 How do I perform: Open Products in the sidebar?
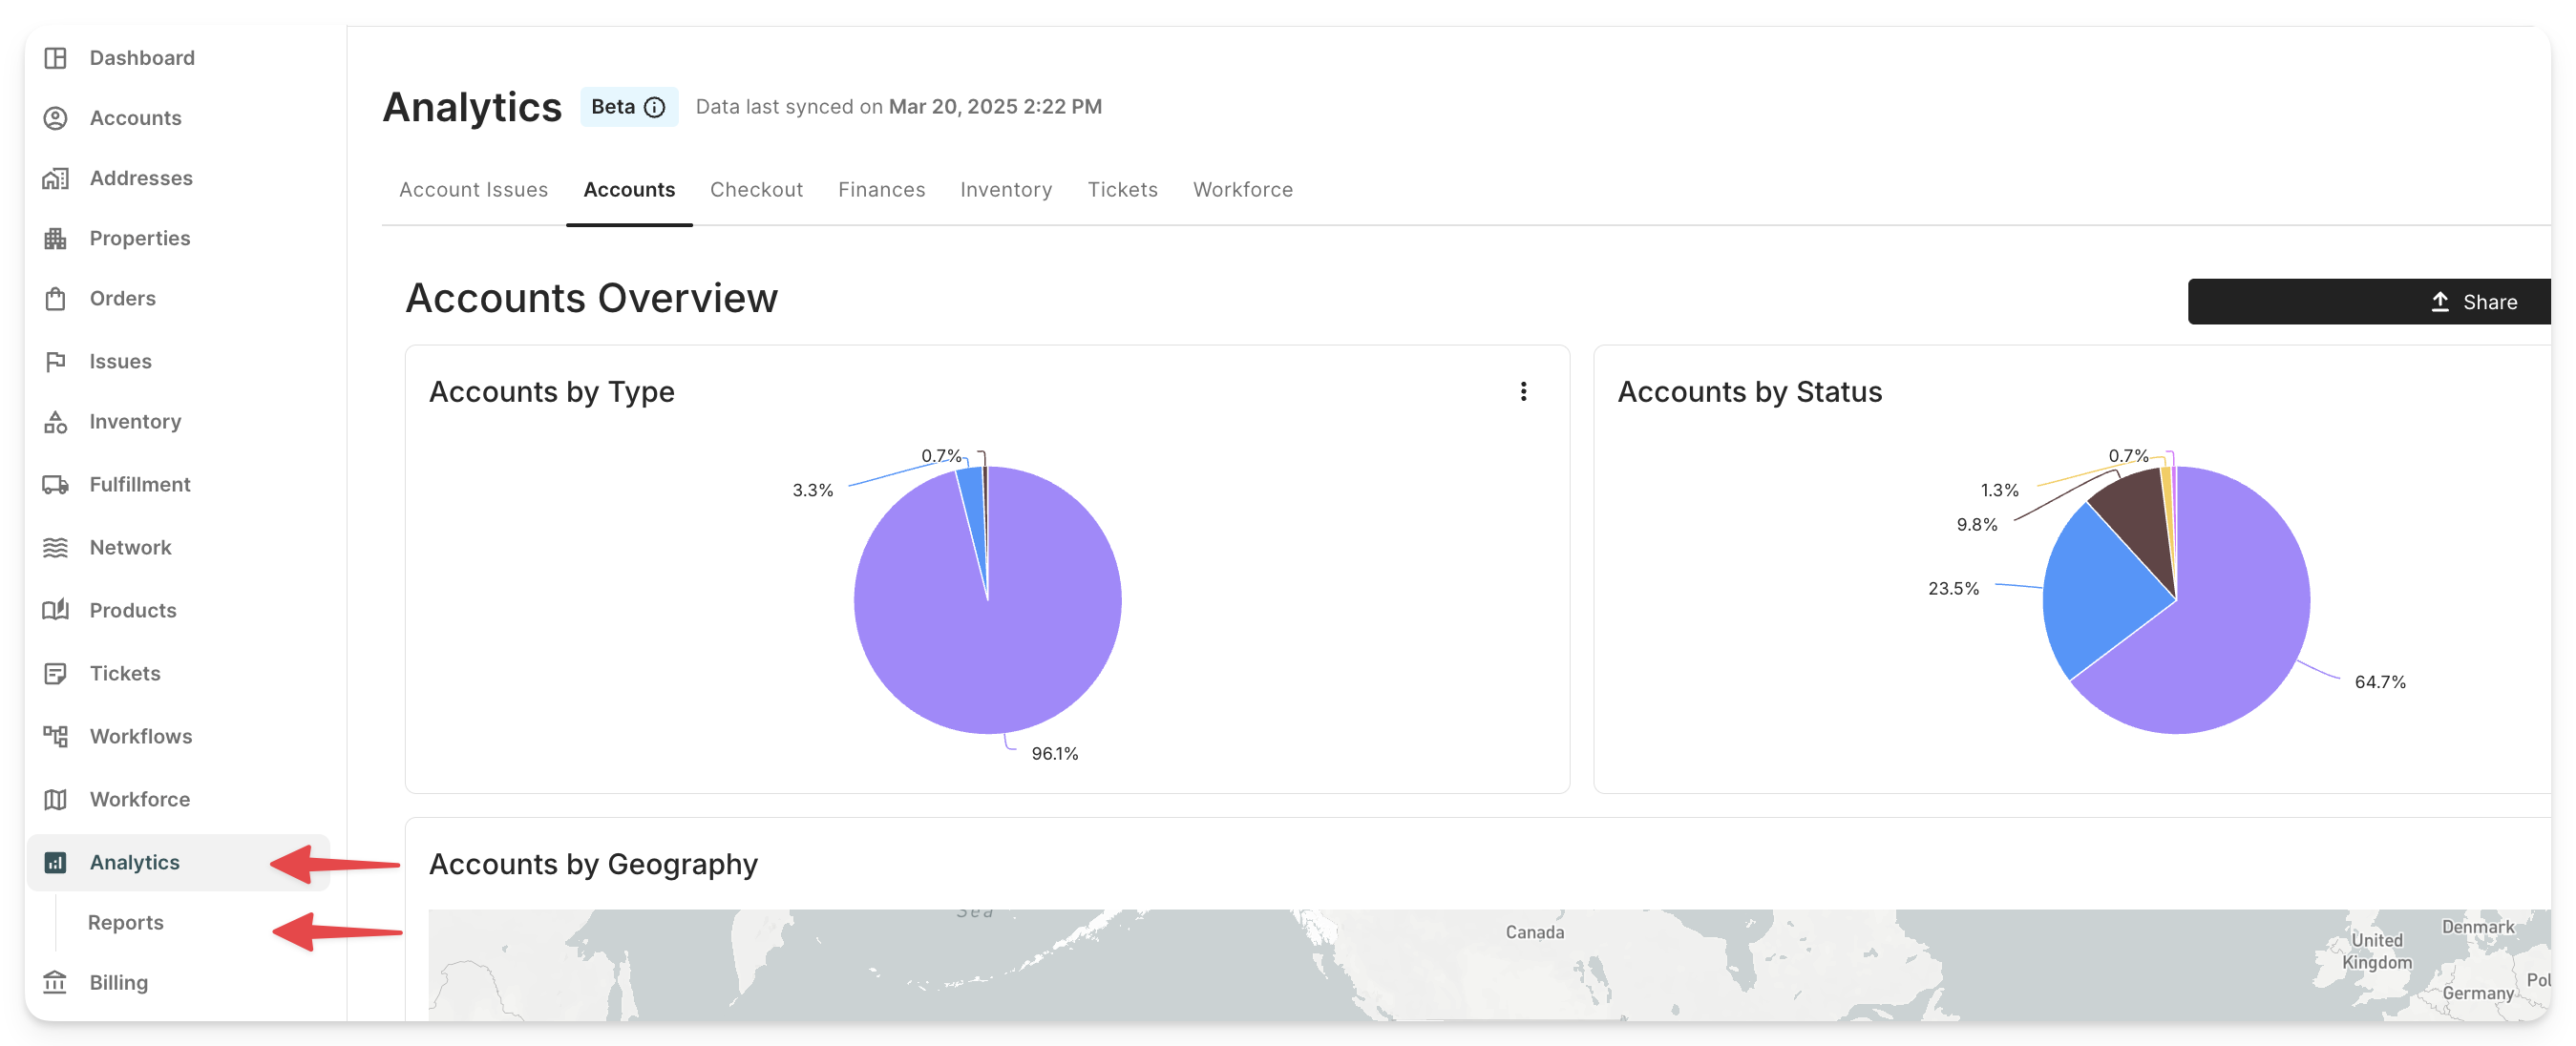[132, 611]
